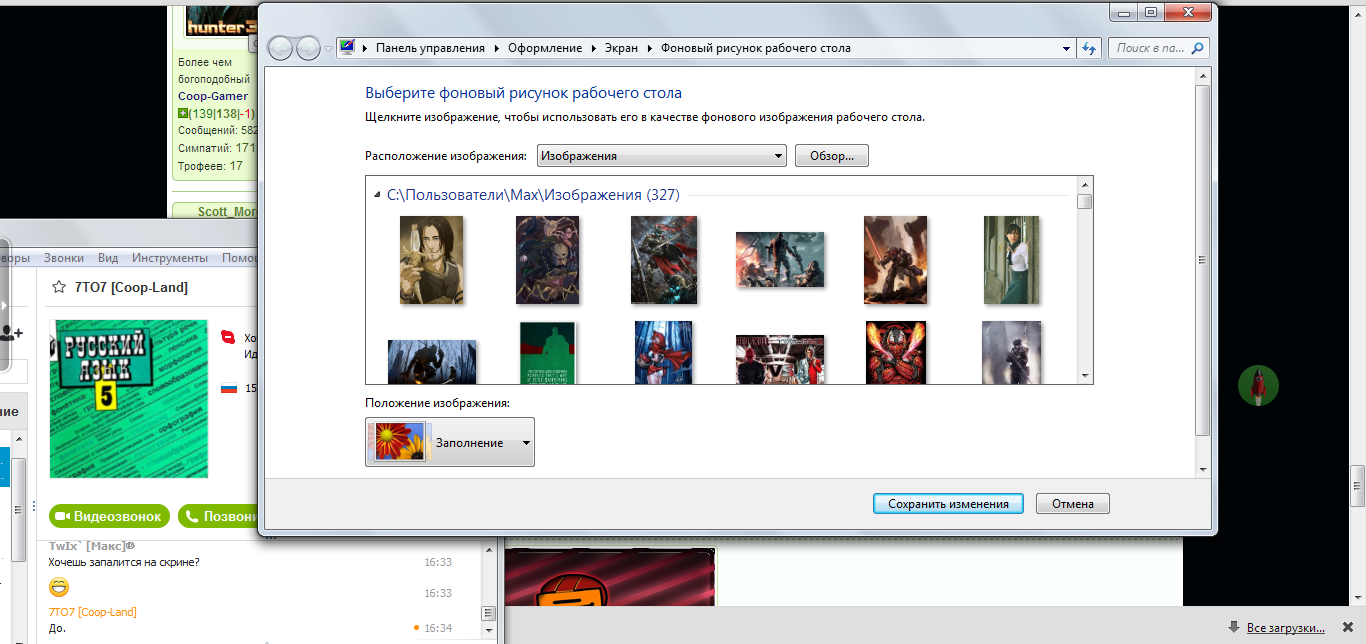Open the Вид menu in Skype
This screenshot has width=1366, height=644.
108,258
